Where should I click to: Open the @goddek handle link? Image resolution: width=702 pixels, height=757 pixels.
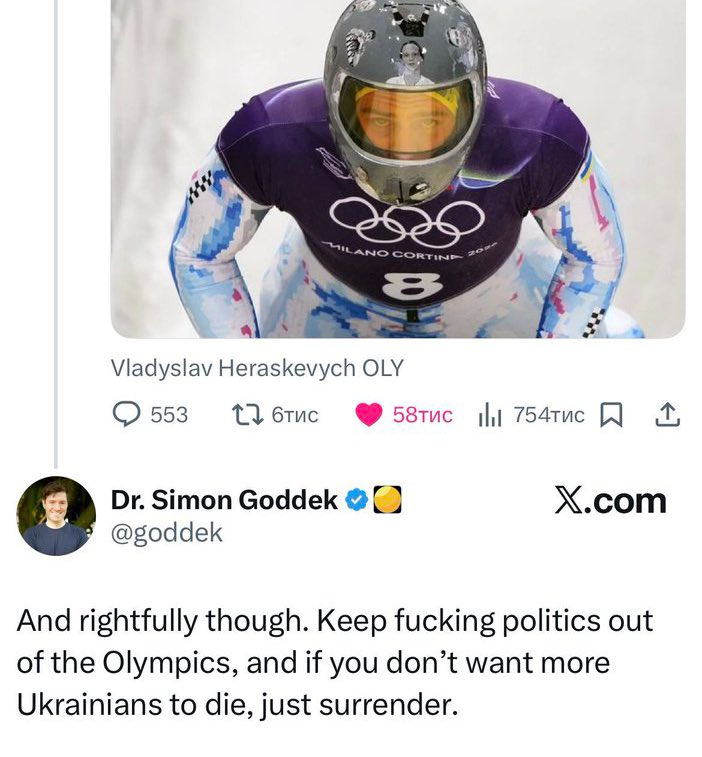point(166,533)
